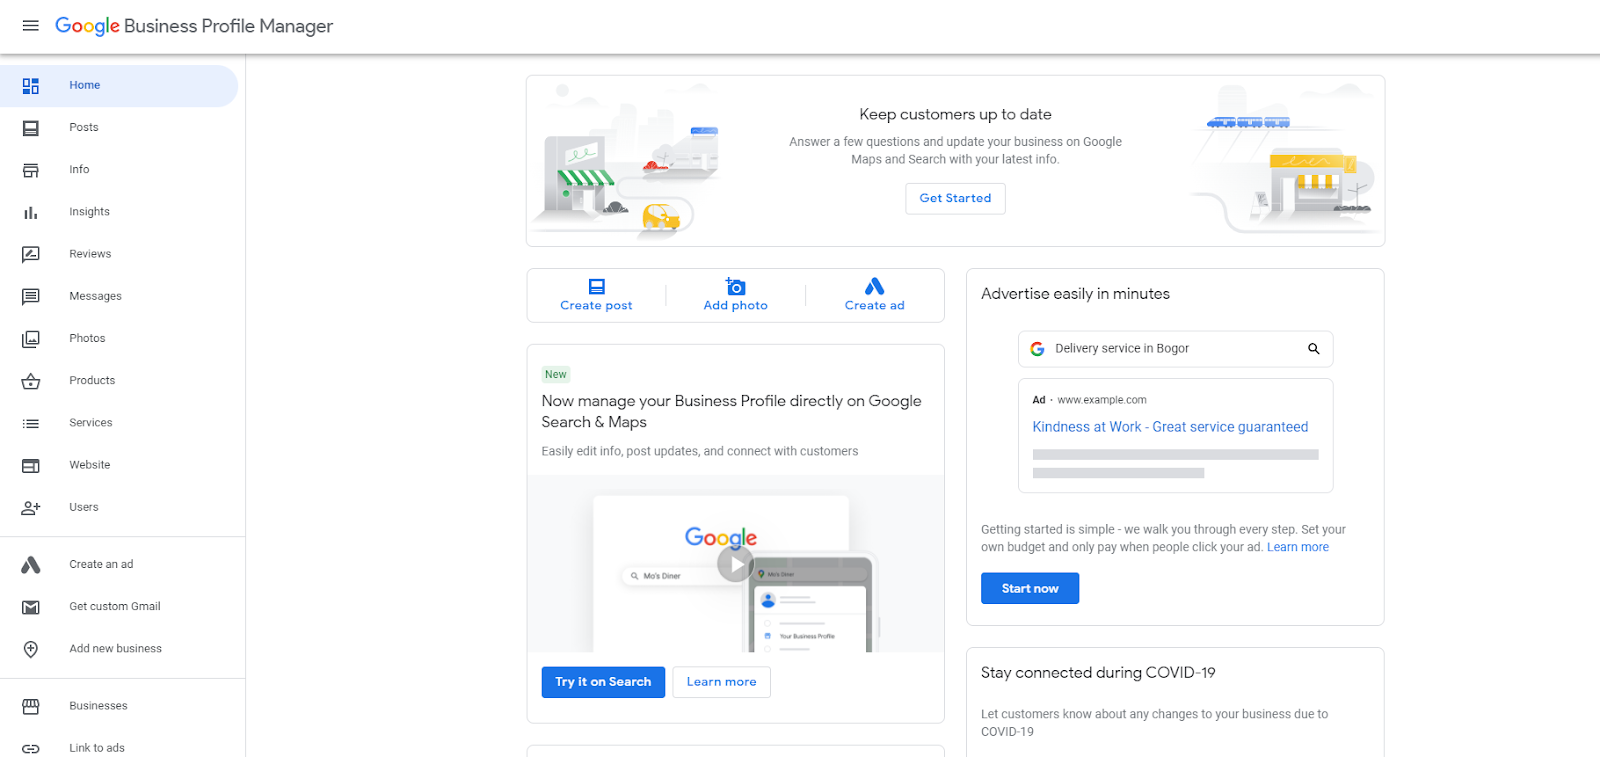Click the Add new business pin icon
Screen dimensions: 1600x757
[31, 649]
